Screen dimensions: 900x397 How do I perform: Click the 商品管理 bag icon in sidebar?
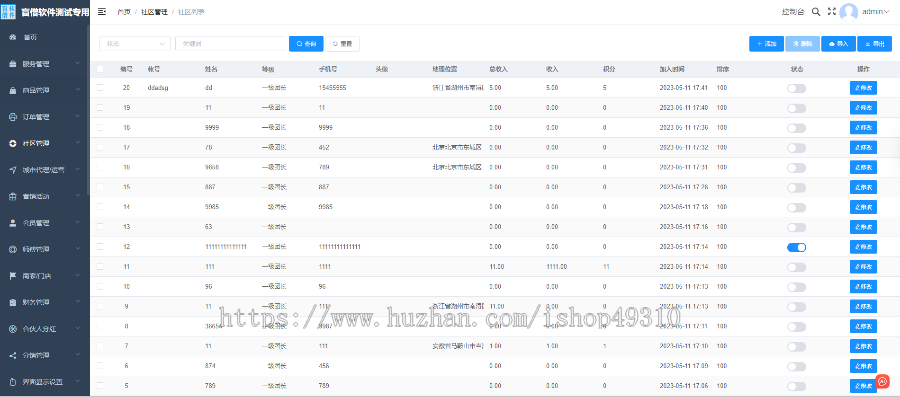[x=13, y=91]
